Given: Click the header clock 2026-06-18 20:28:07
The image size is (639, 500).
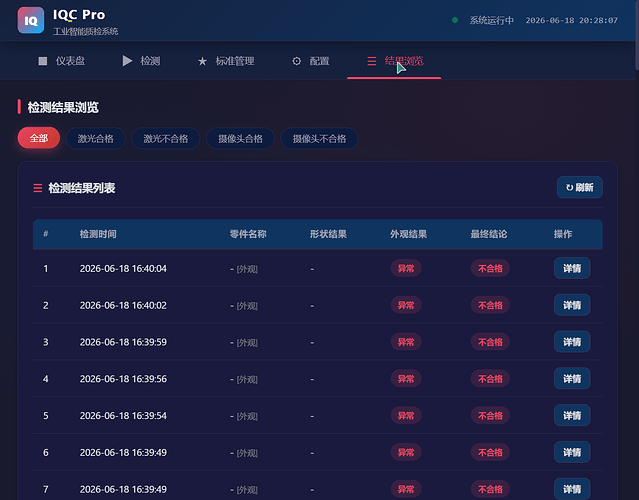Looking at the screenshot, I should 571,20.
